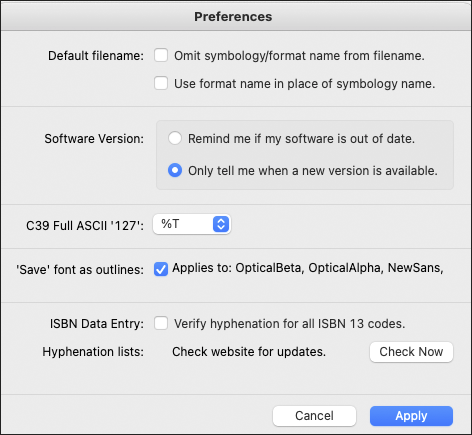Click the Applies to OpticalBeta, OpticalAlpha text
Image resolution: width=472 pixels, height=435 pixels.
point(308,268)
